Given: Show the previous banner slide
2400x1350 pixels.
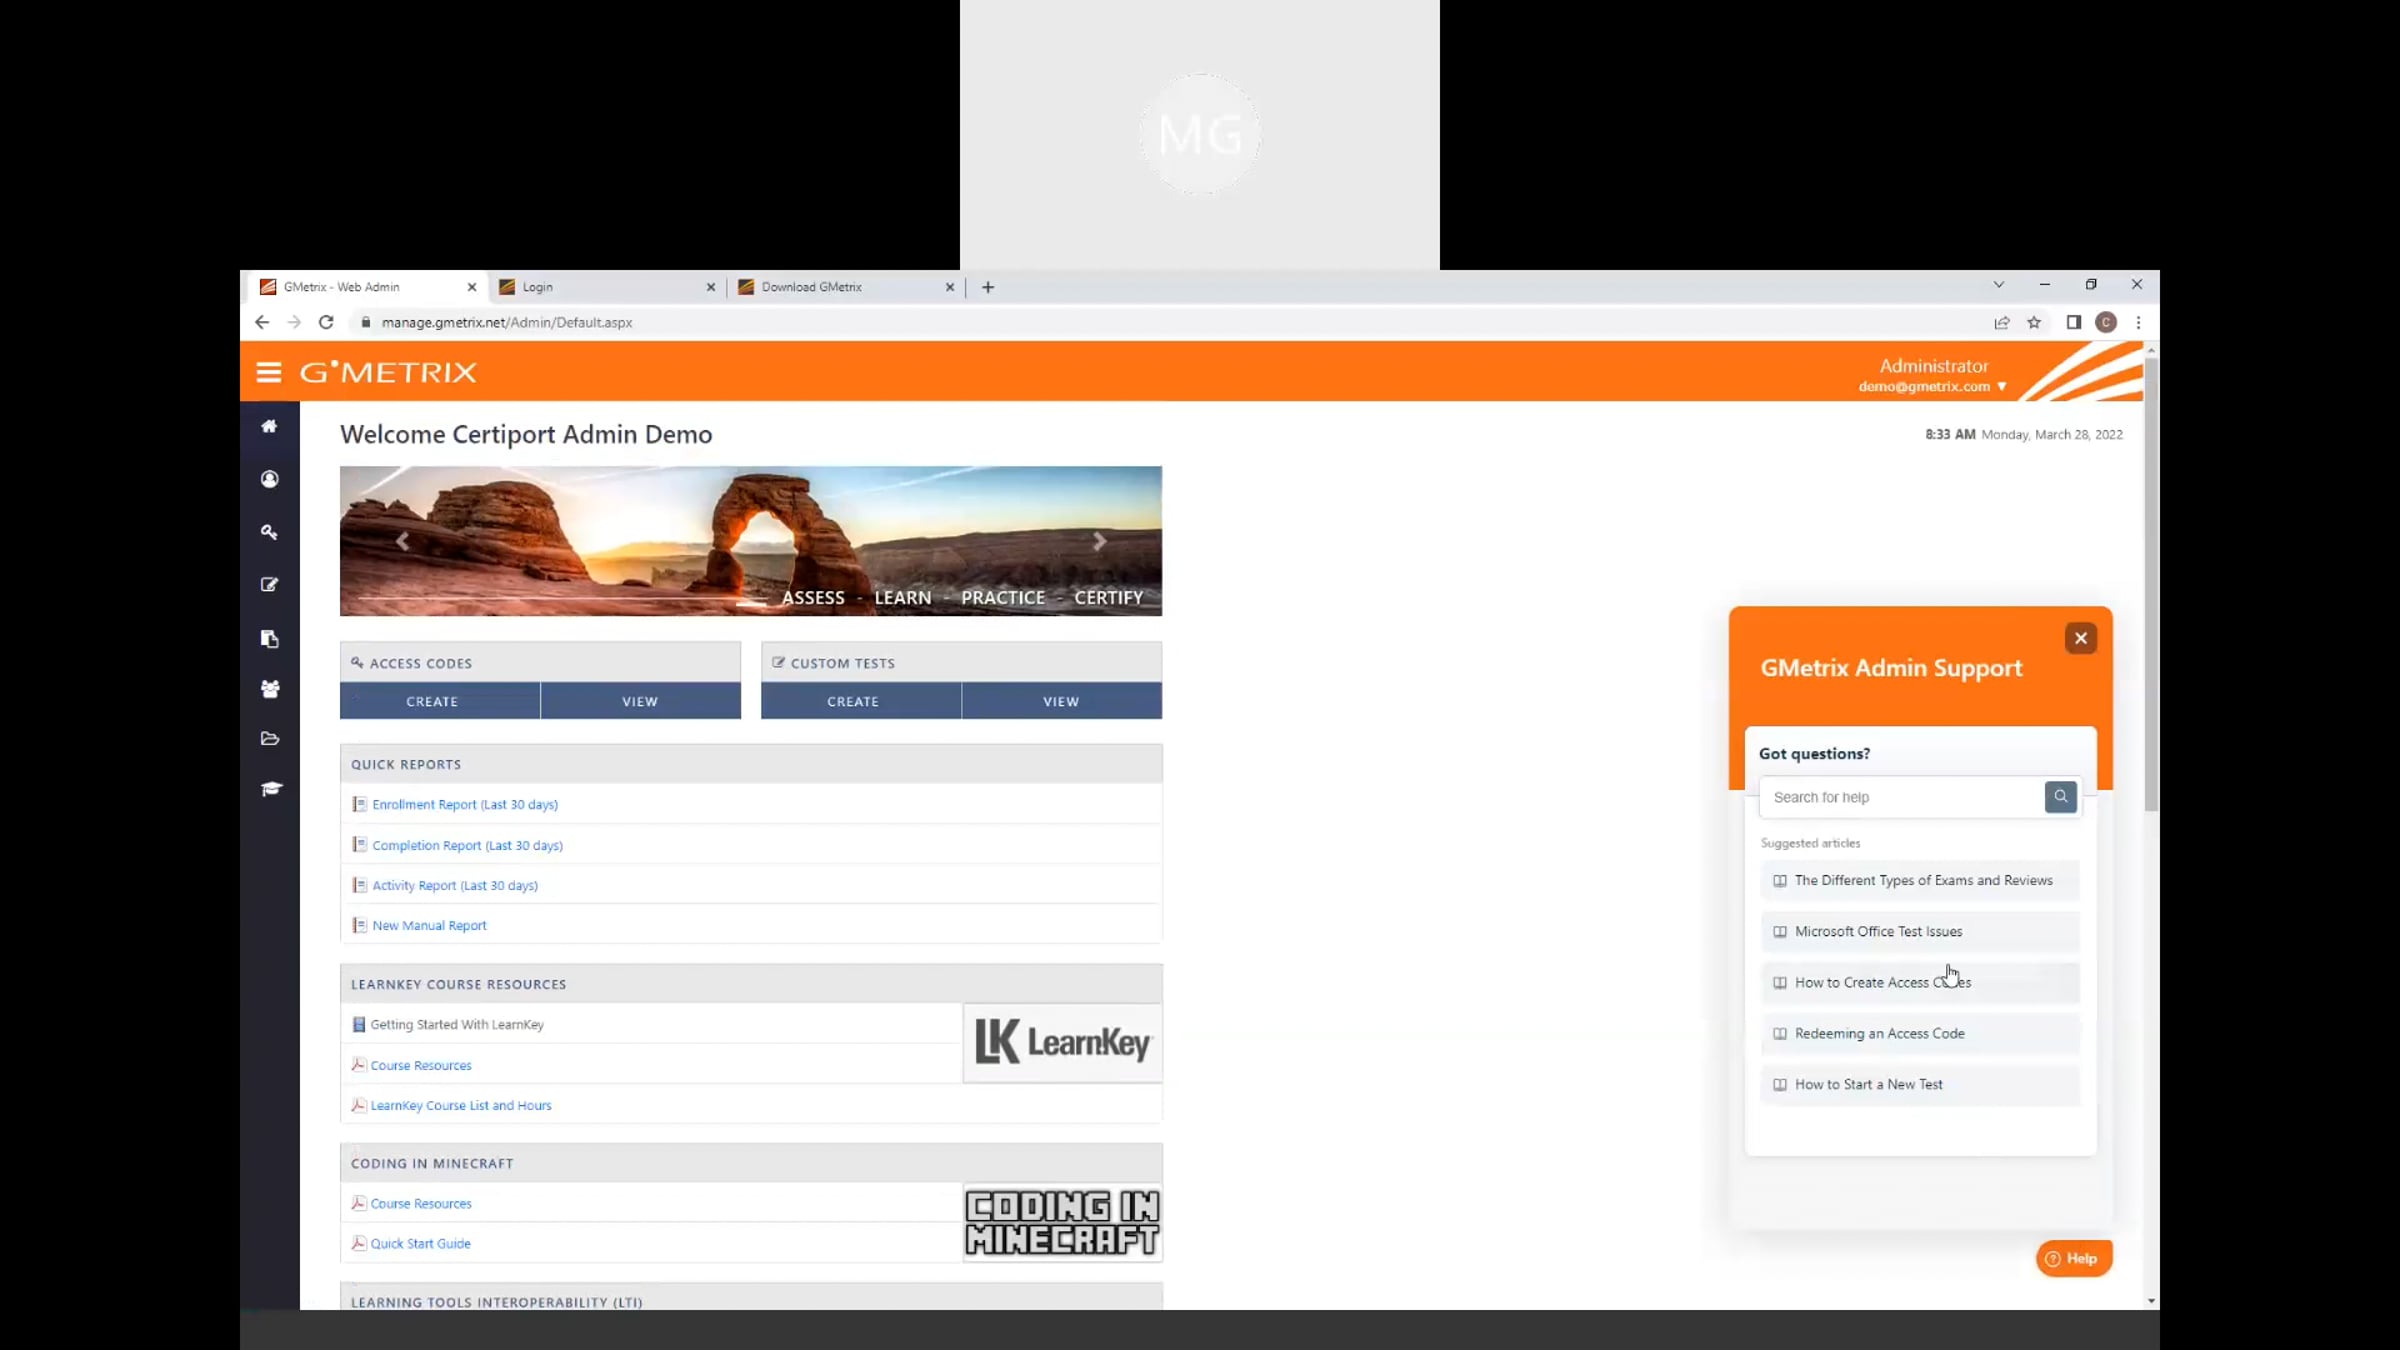Looking at the screenshot, I should point(402,541).
